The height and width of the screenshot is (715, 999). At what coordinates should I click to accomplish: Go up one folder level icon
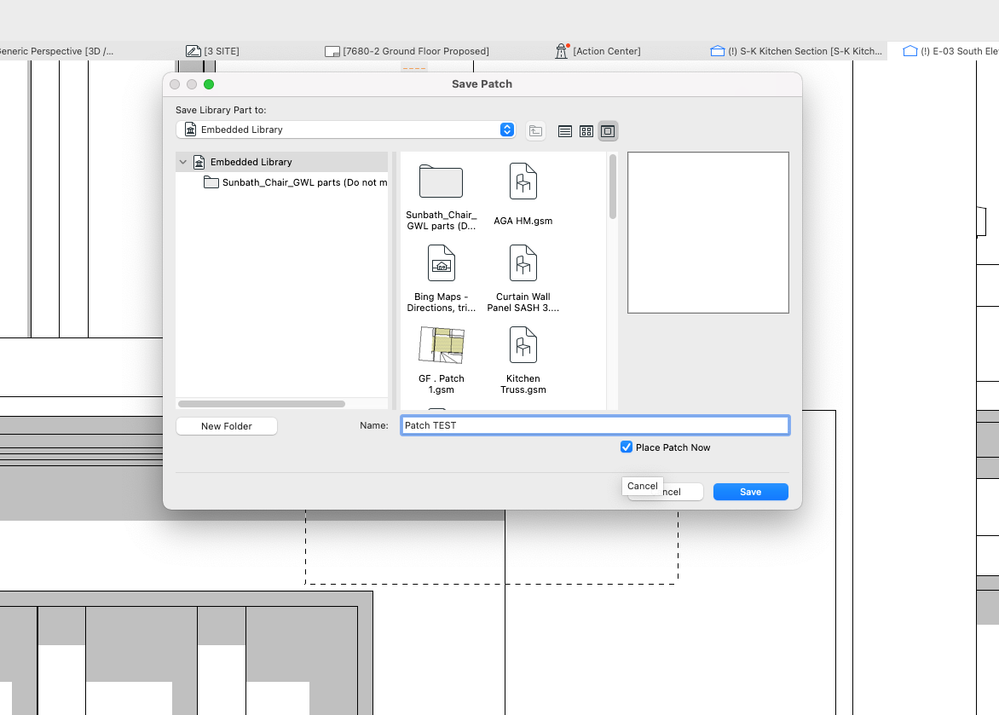536,131
